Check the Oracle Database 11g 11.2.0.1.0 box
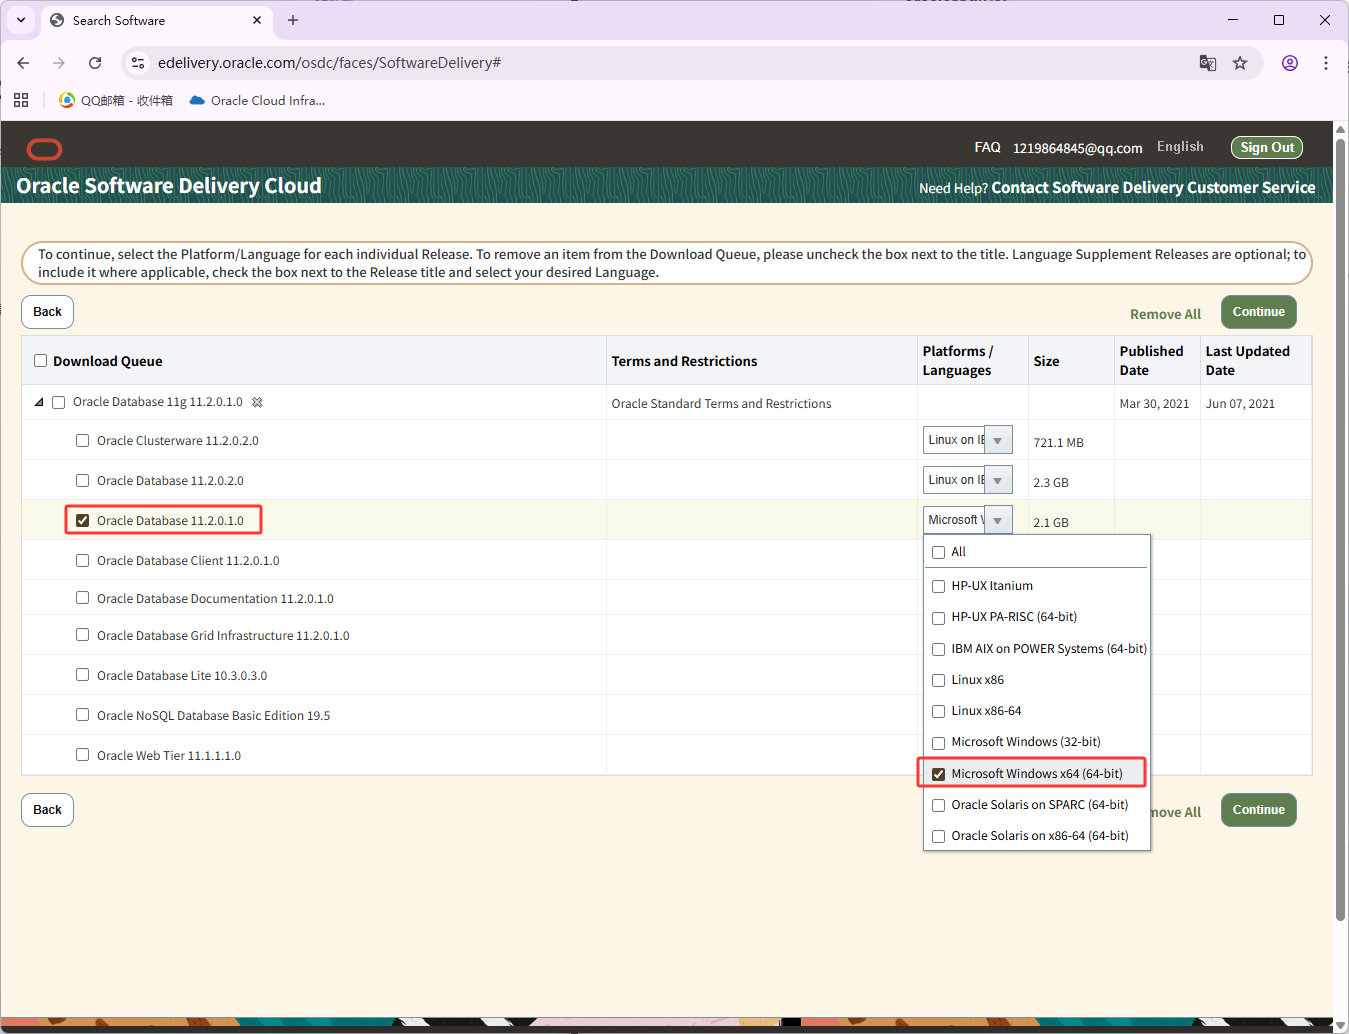The width and height of the screenshot is (1349, 1034). (59, 402)
